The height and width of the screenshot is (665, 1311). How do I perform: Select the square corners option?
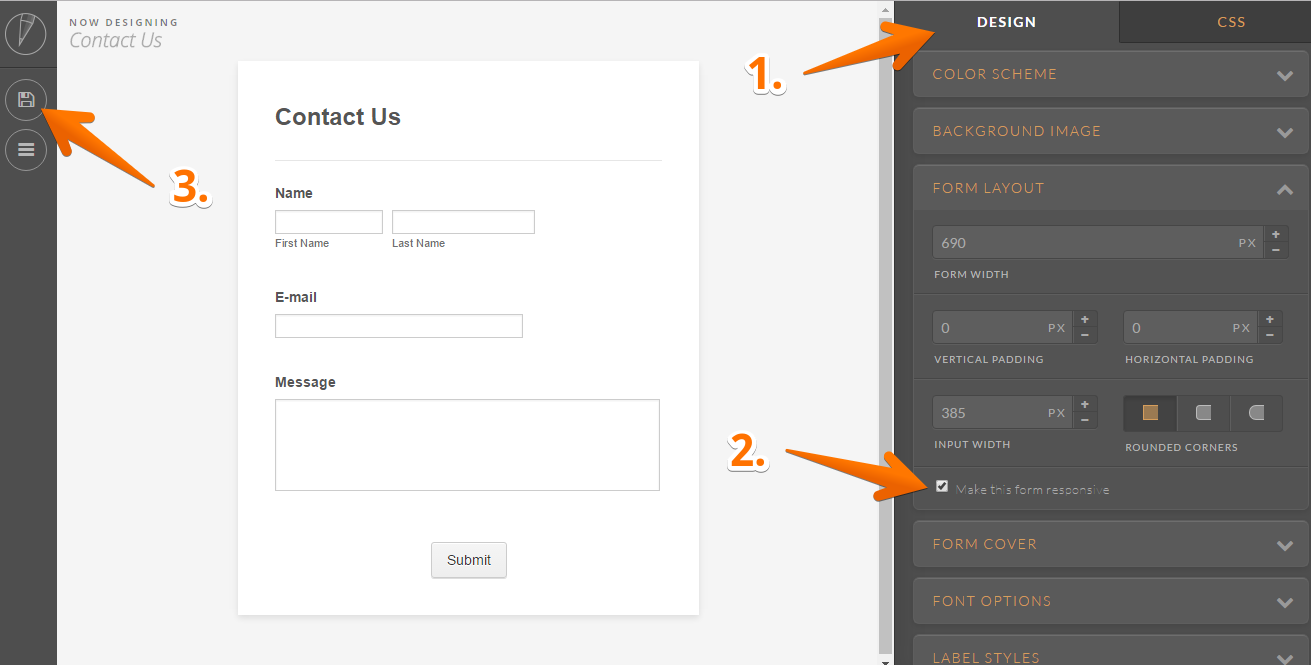1150,413
